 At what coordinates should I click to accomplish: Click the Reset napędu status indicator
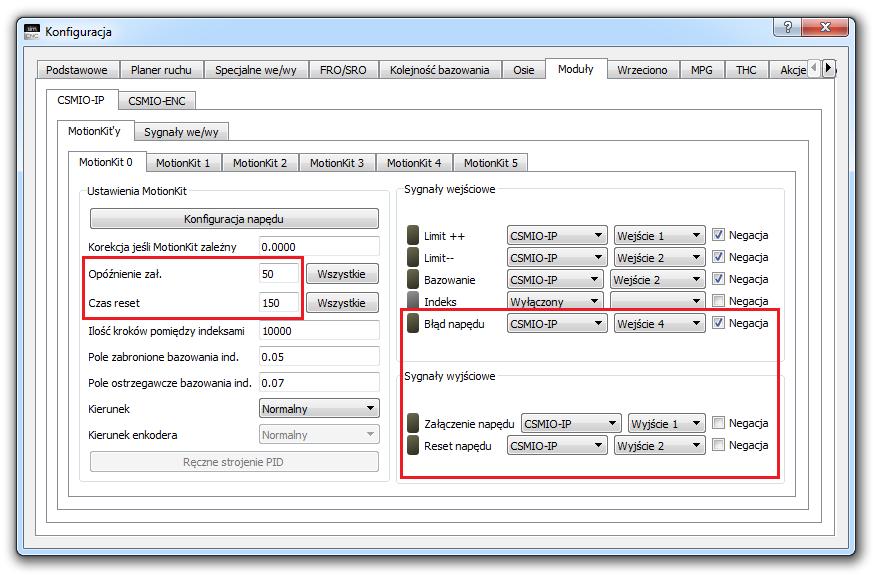413,445
